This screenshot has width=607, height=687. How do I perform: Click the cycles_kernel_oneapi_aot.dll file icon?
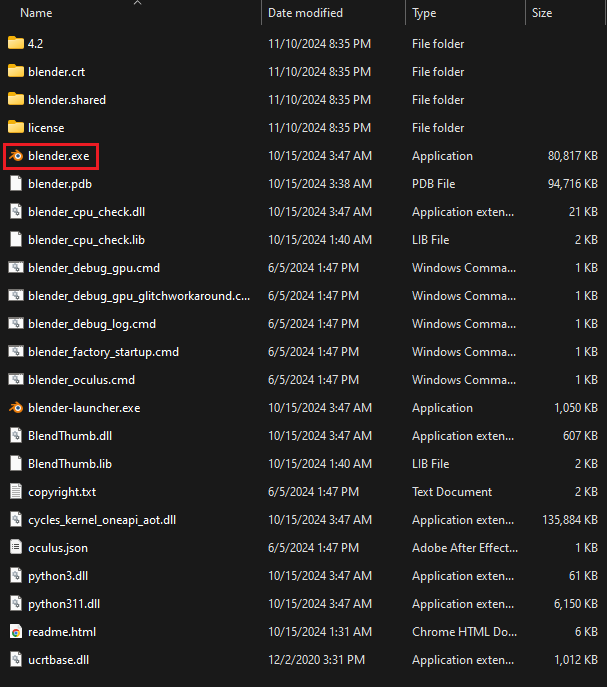(16, 520)
